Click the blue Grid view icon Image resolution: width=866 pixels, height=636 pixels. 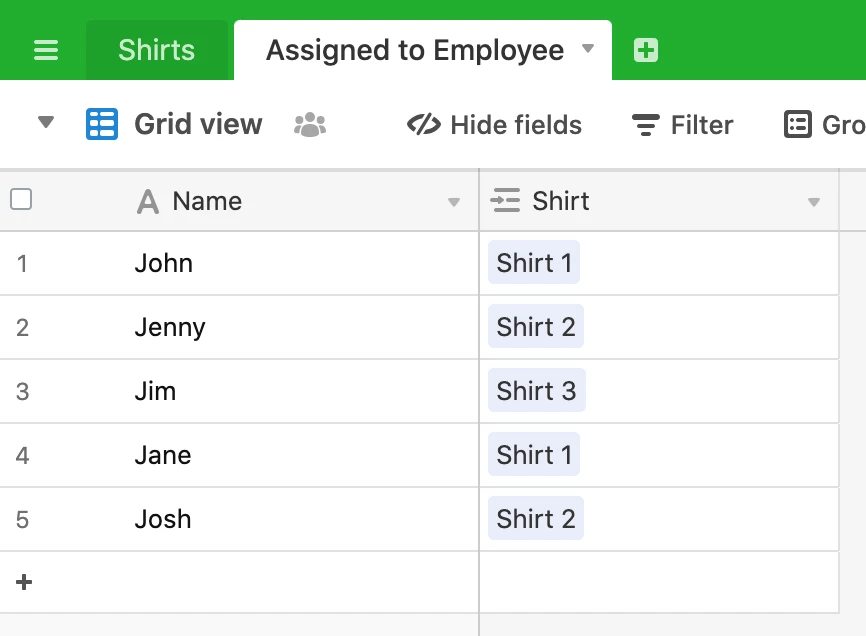tap(102, 124)
